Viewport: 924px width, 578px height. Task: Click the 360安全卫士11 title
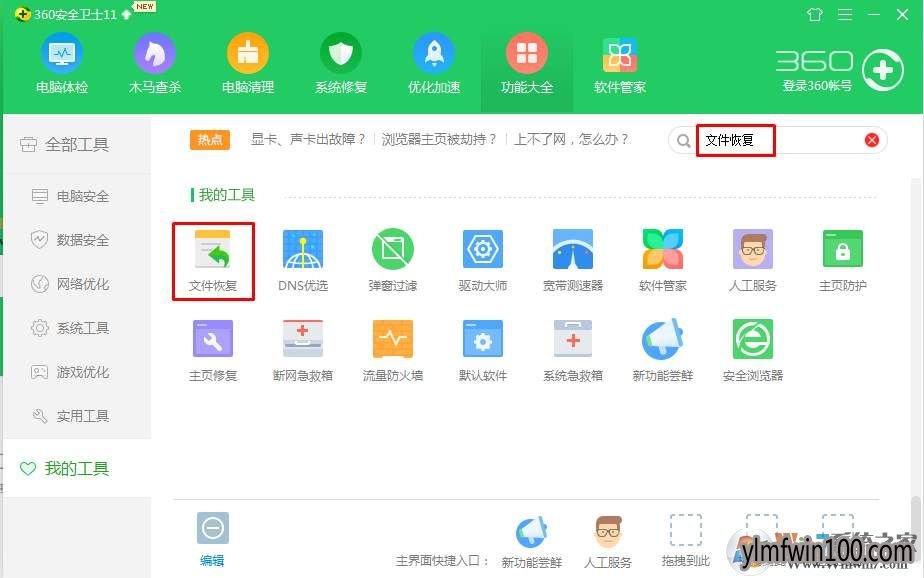pos(75,14)
